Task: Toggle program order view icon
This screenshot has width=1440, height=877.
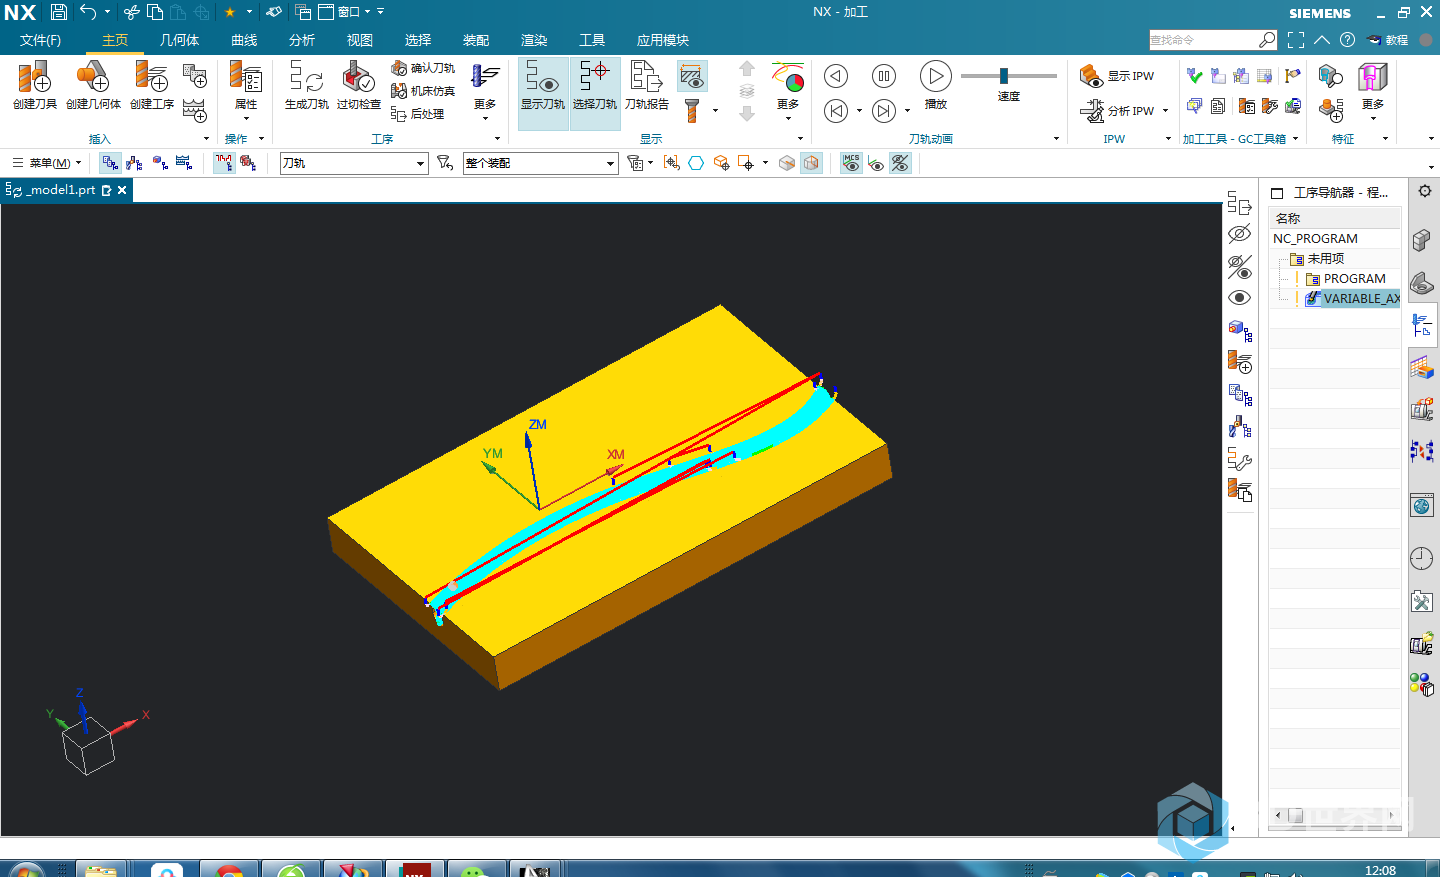Action: tap(110, 163)
